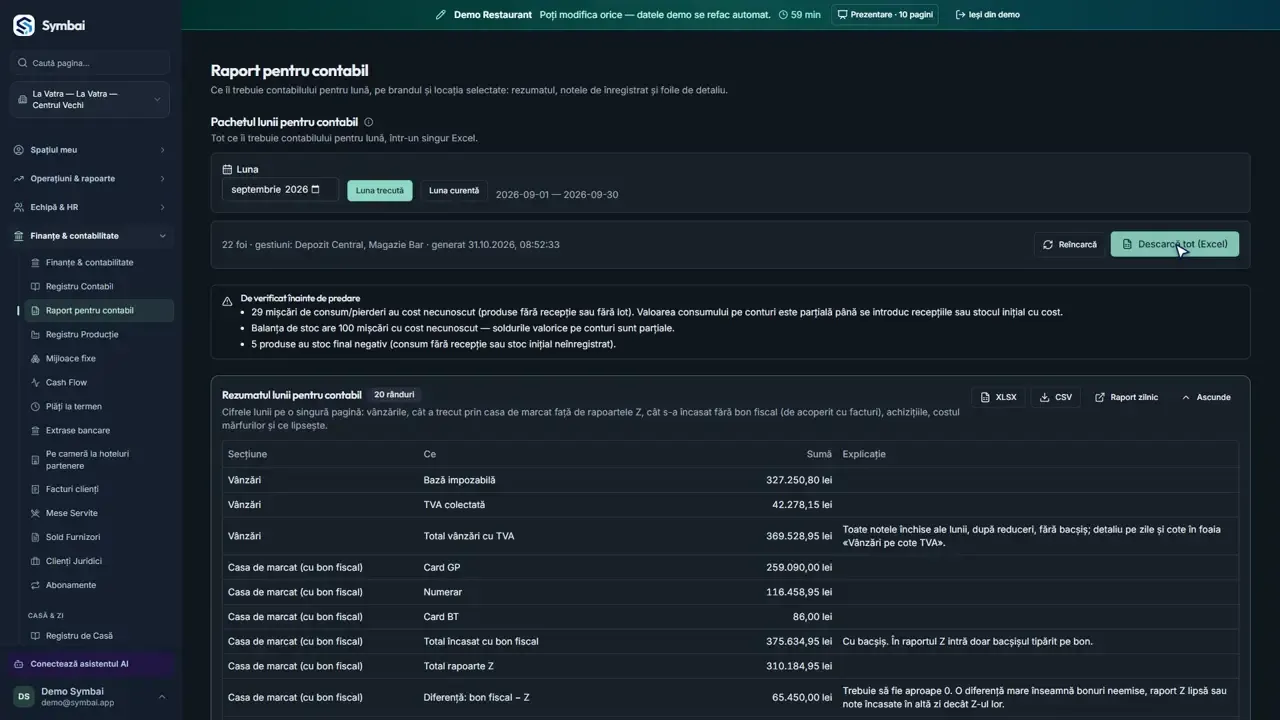Click Reîncarcă refresh button
Image resolution: width=1280 pixels, height=720 pixels.
pos(1069,244)
